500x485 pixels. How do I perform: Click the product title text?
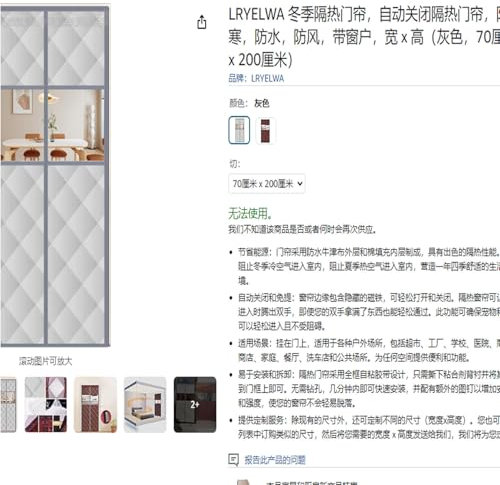364,37
